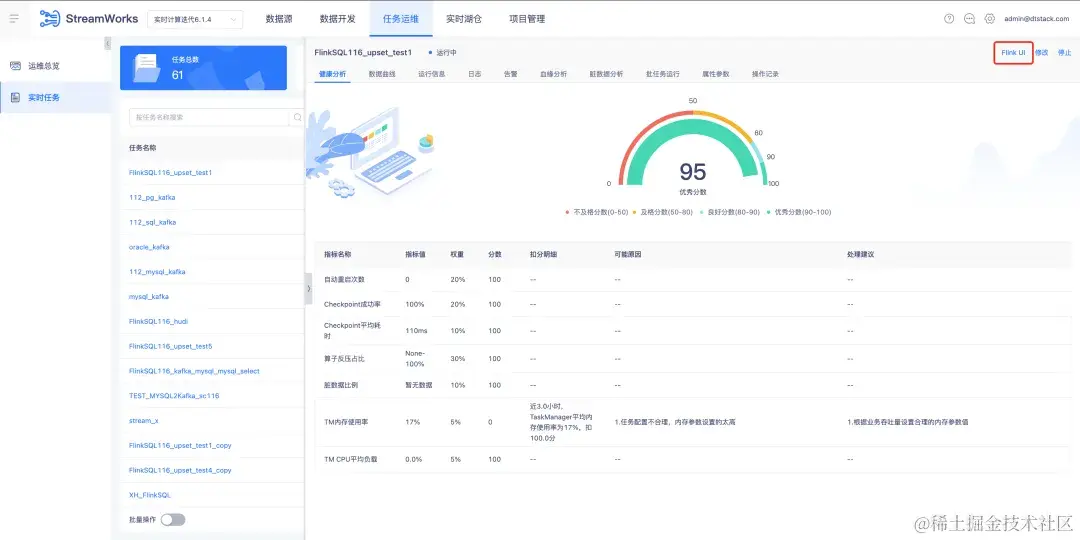Click the task name search field
Viewport: 1080px width, 540px height.
(x=209, y=117)
